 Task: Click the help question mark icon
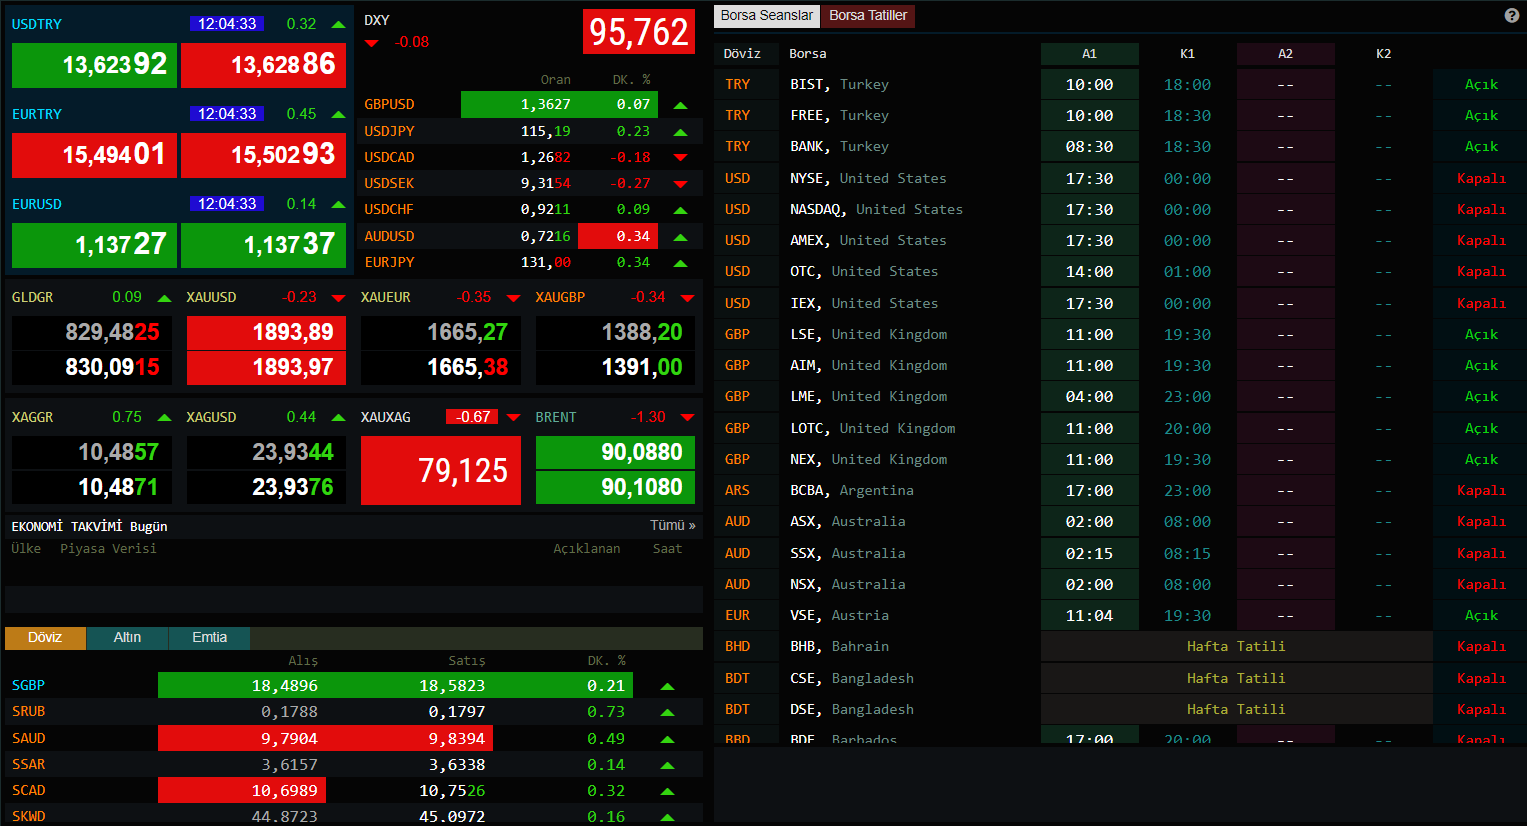[x=1511, y=15]
